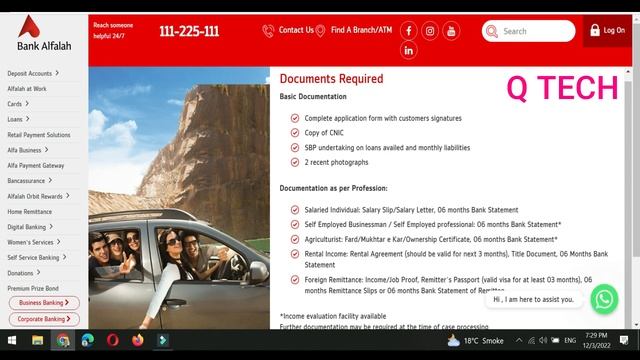Open Alfalah at Work menu item
640x360 pixels.
(27, 89)
